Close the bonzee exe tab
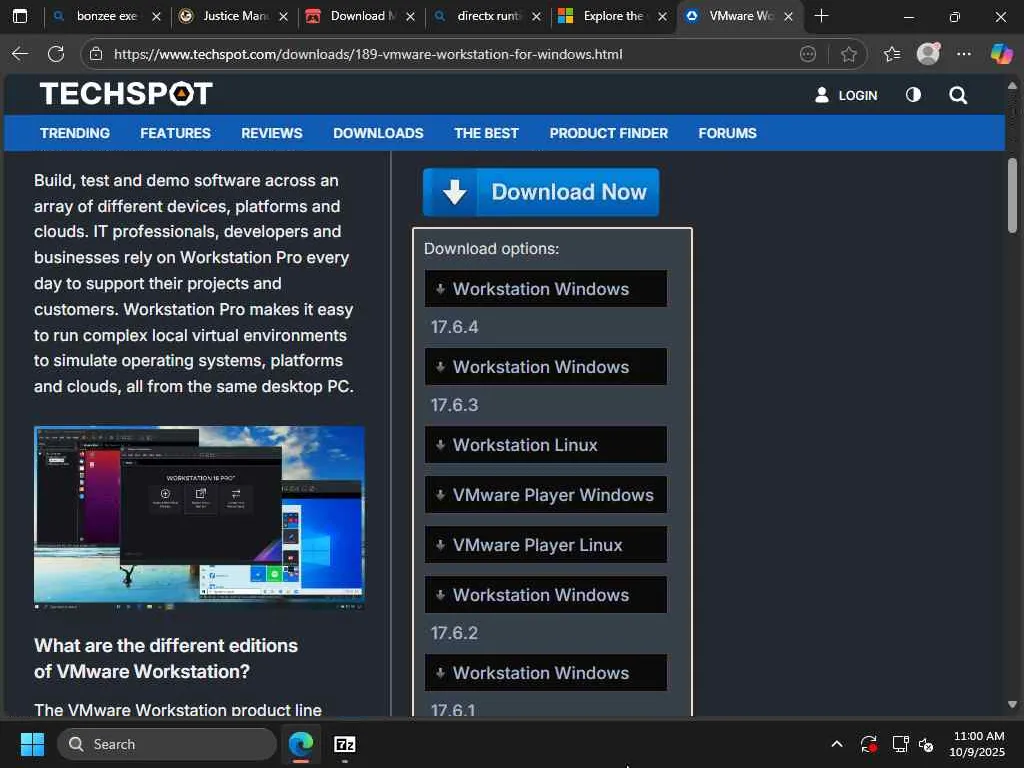 (x=156, y=16)
